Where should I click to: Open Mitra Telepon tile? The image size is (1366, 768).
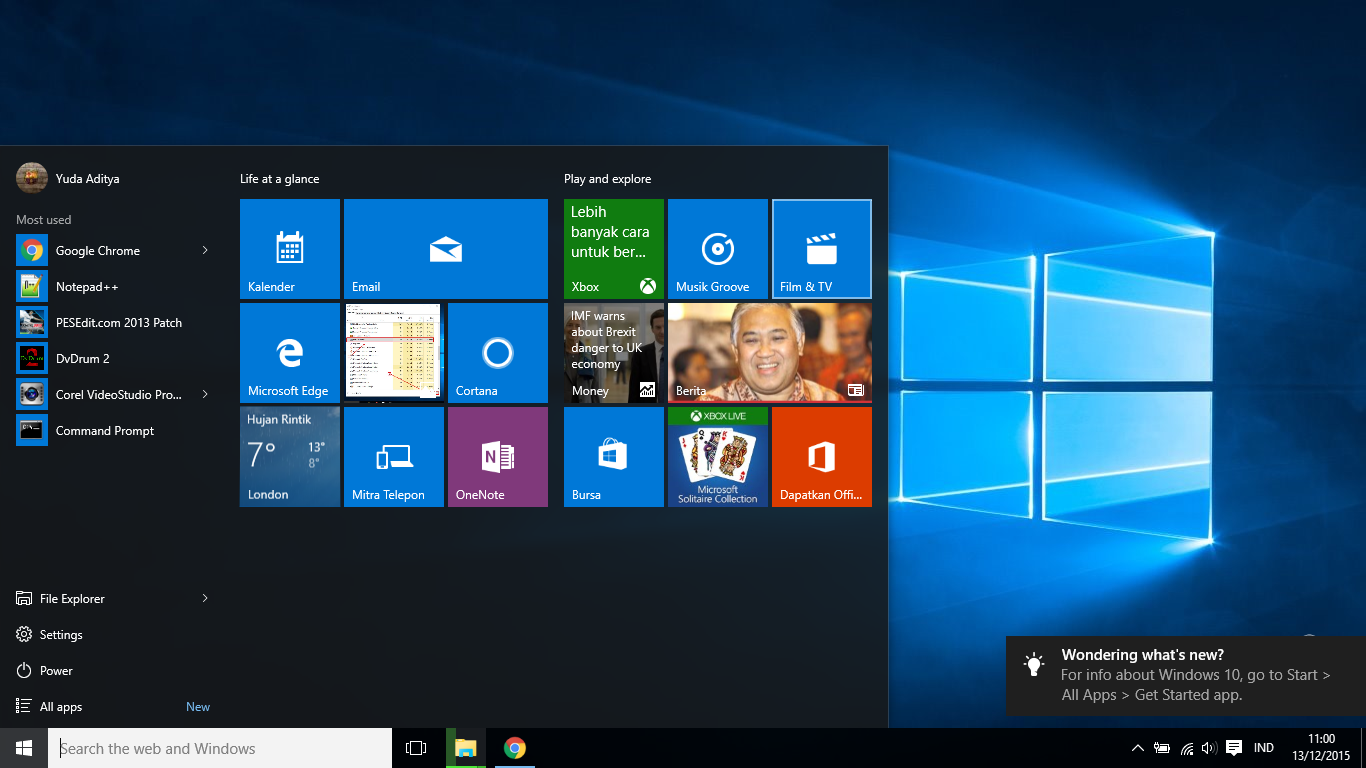(x=394, y=457)
